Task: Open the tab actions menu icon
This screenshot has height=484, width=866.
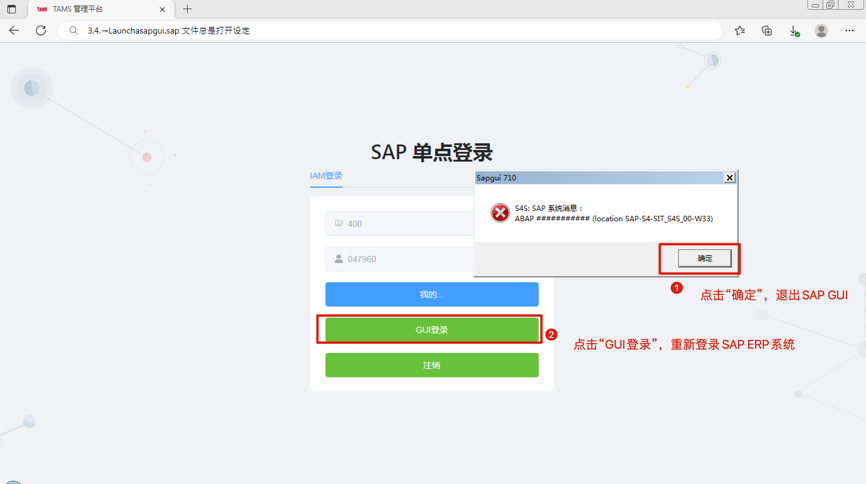Action: (x=12, y=9)
